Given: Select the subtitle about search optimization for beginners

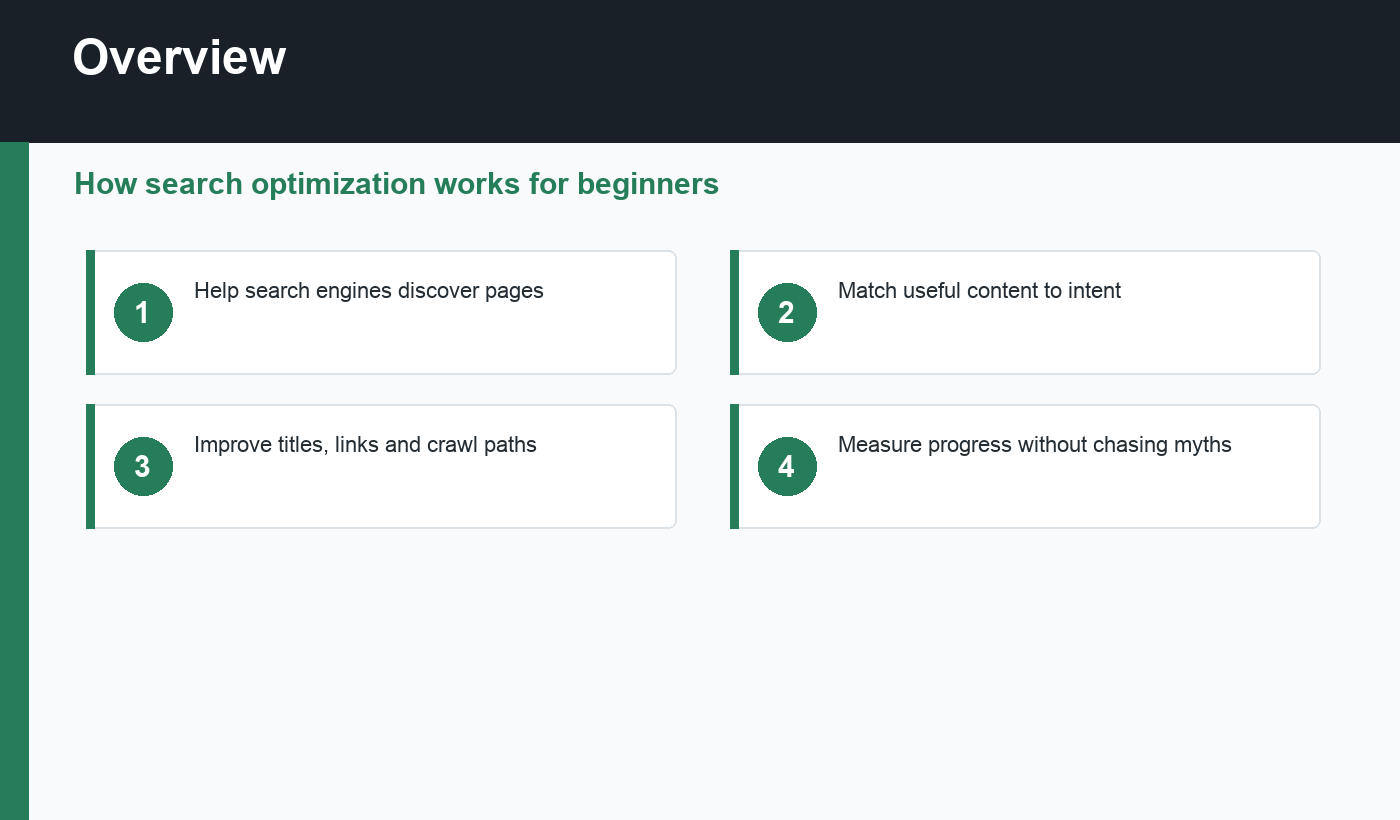Looking at the screenshot, I should tap(396, 184).
